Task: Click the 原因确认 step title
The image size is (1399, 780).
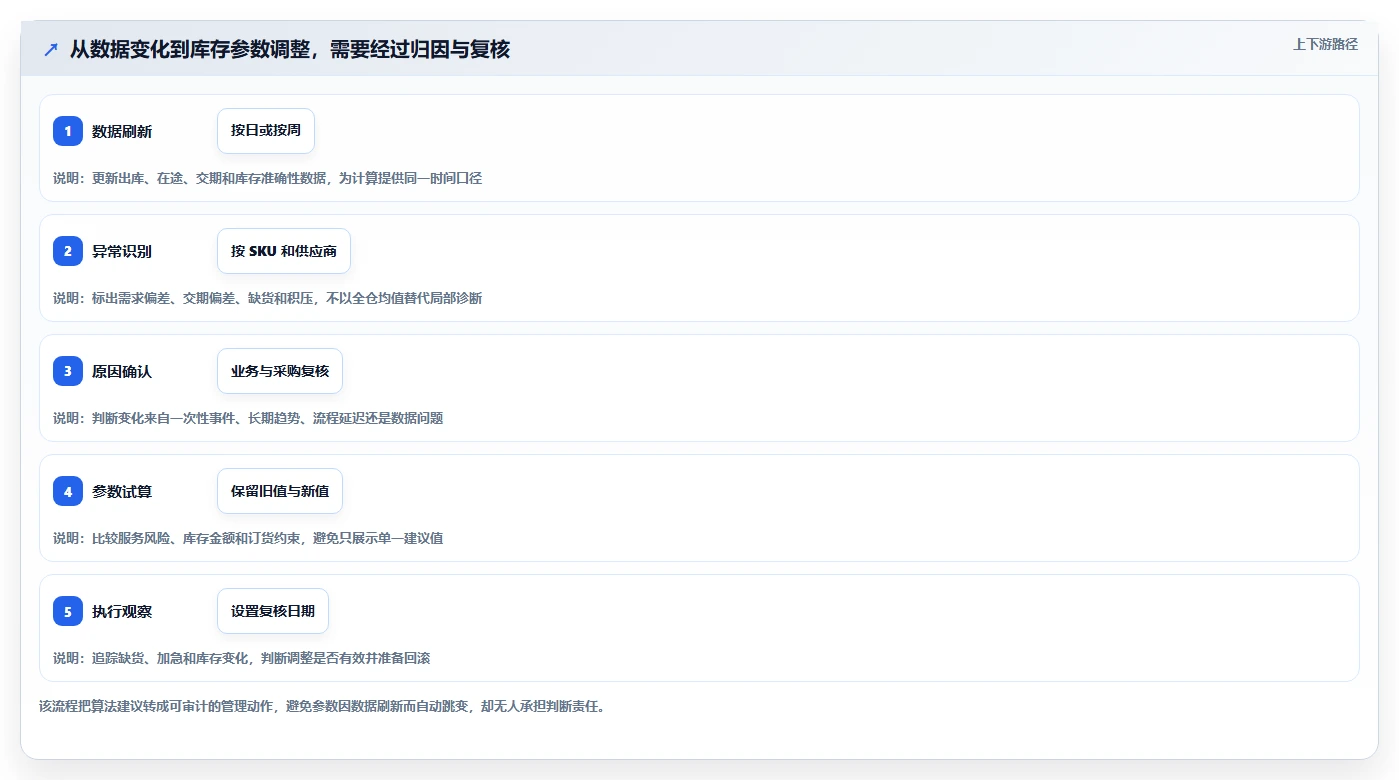Action: pos(122,371)
